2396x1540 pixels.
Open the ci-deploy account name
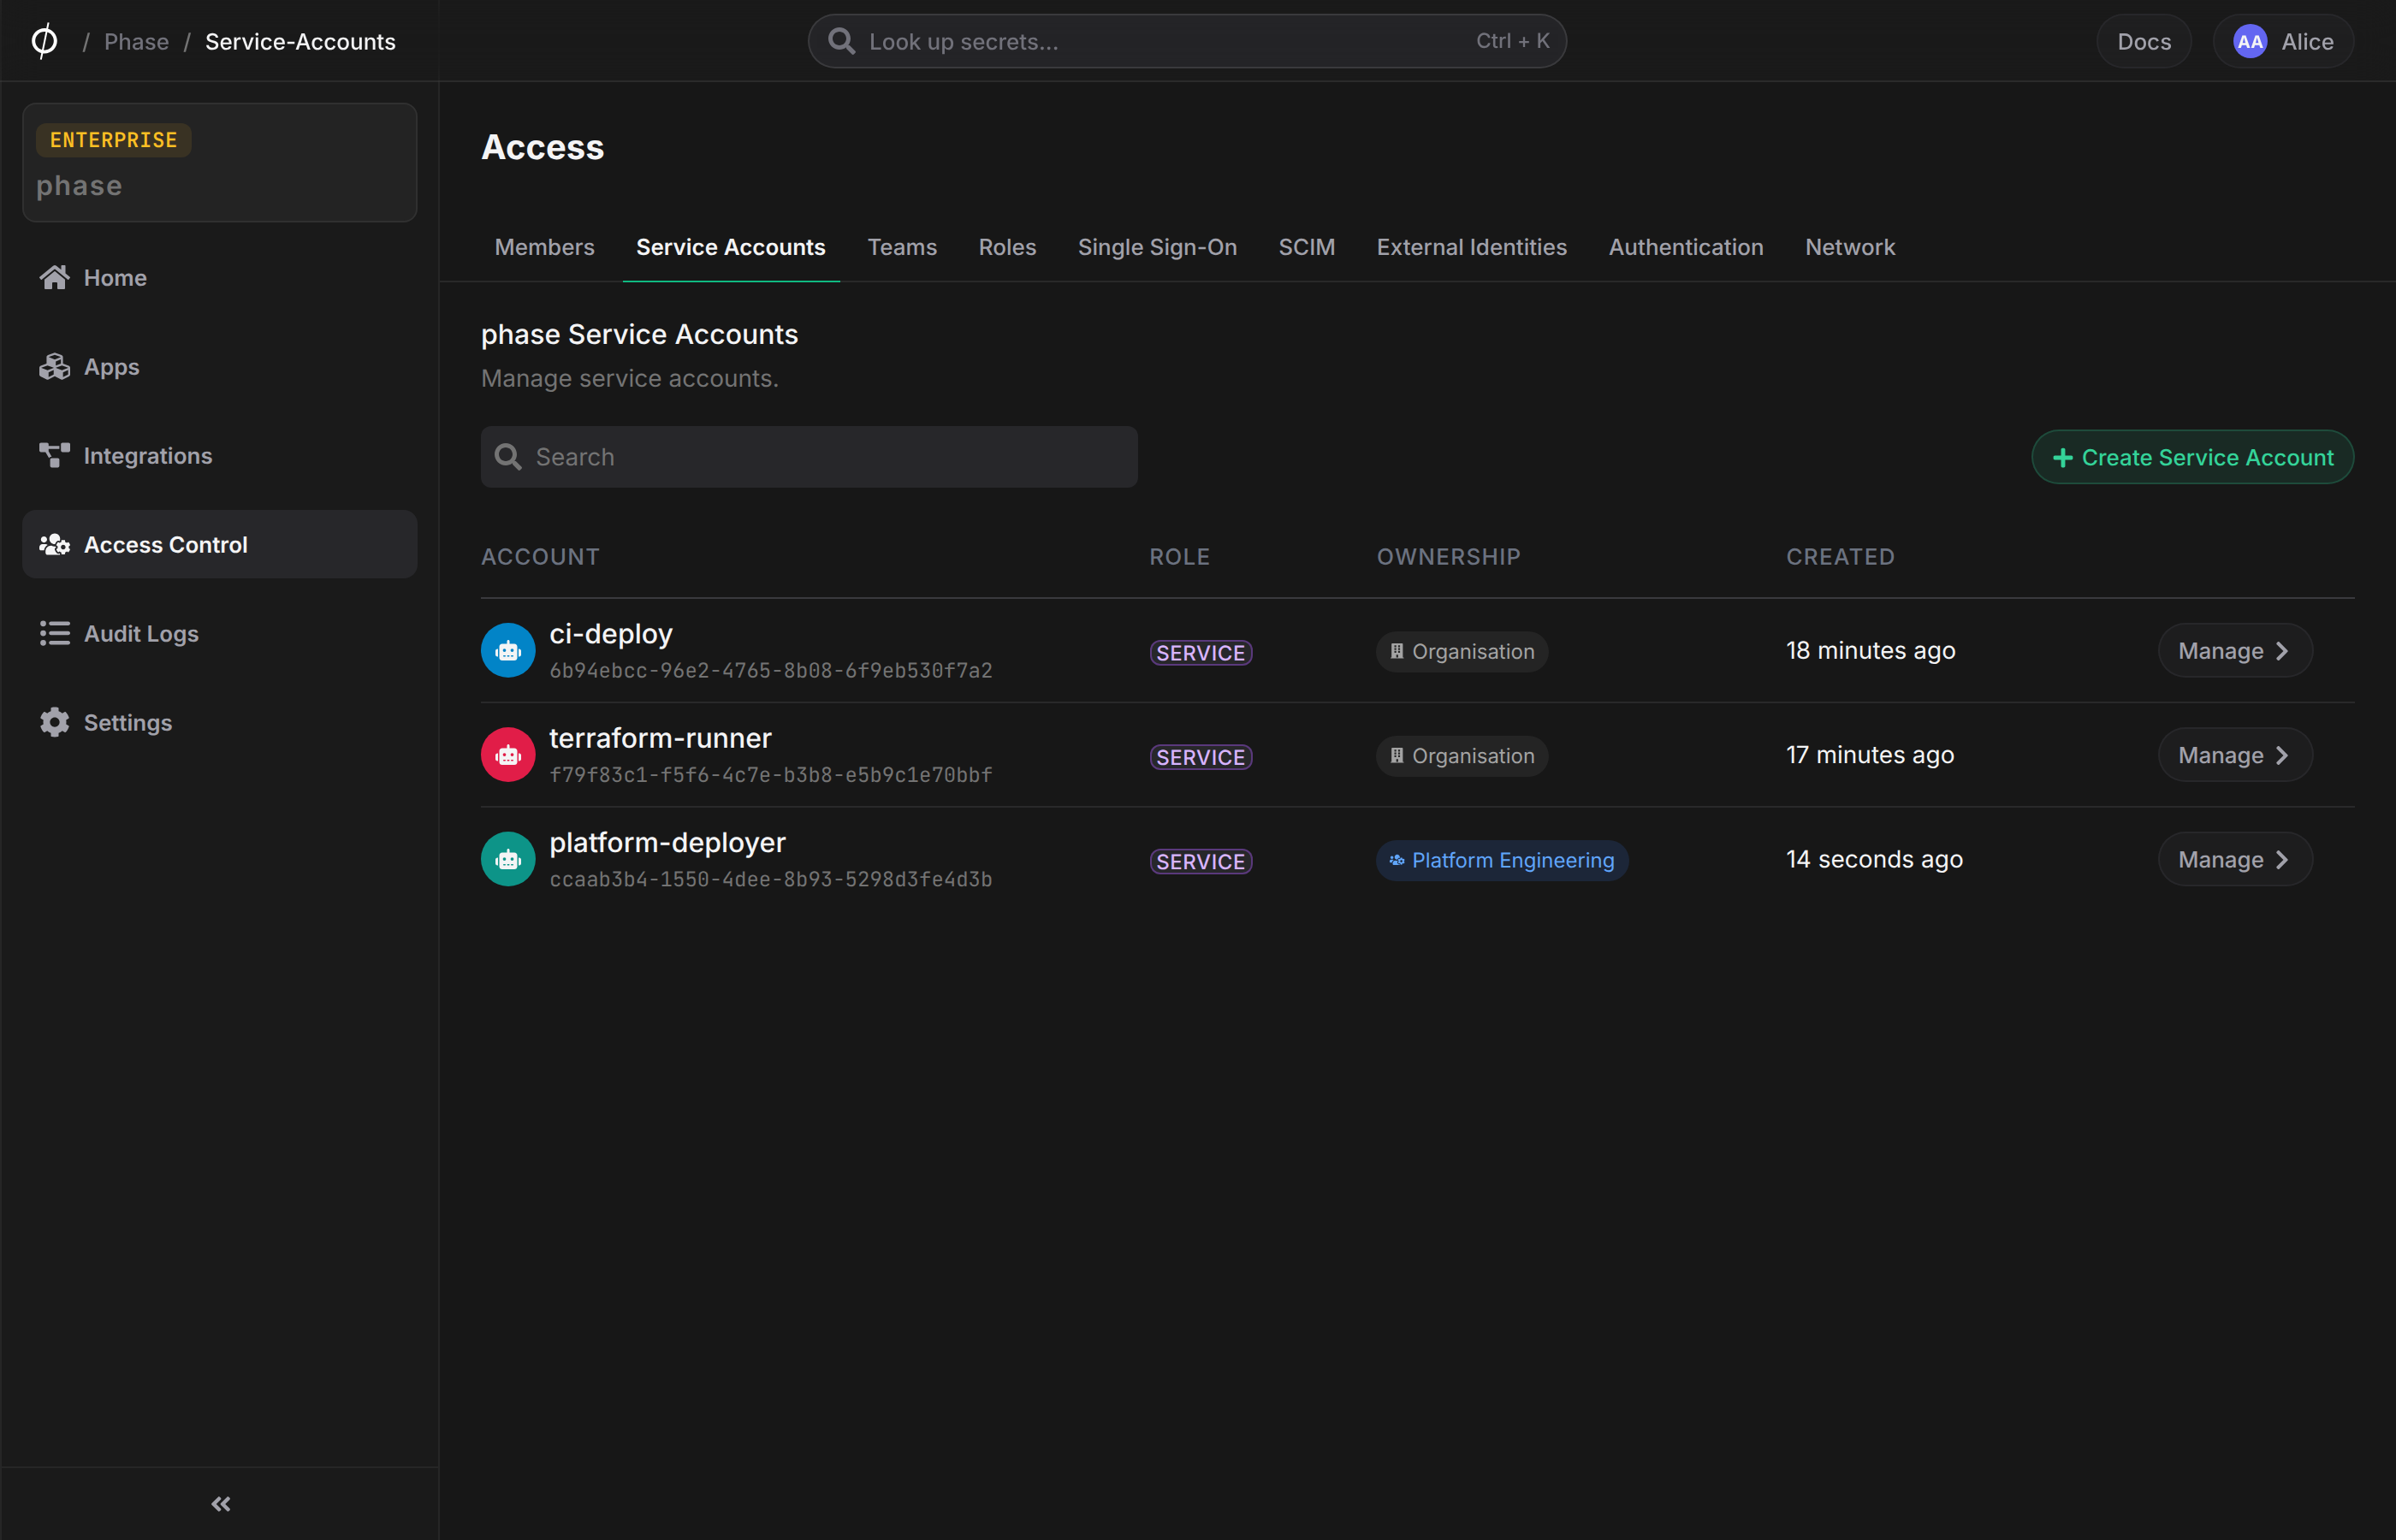click(610, 634)
